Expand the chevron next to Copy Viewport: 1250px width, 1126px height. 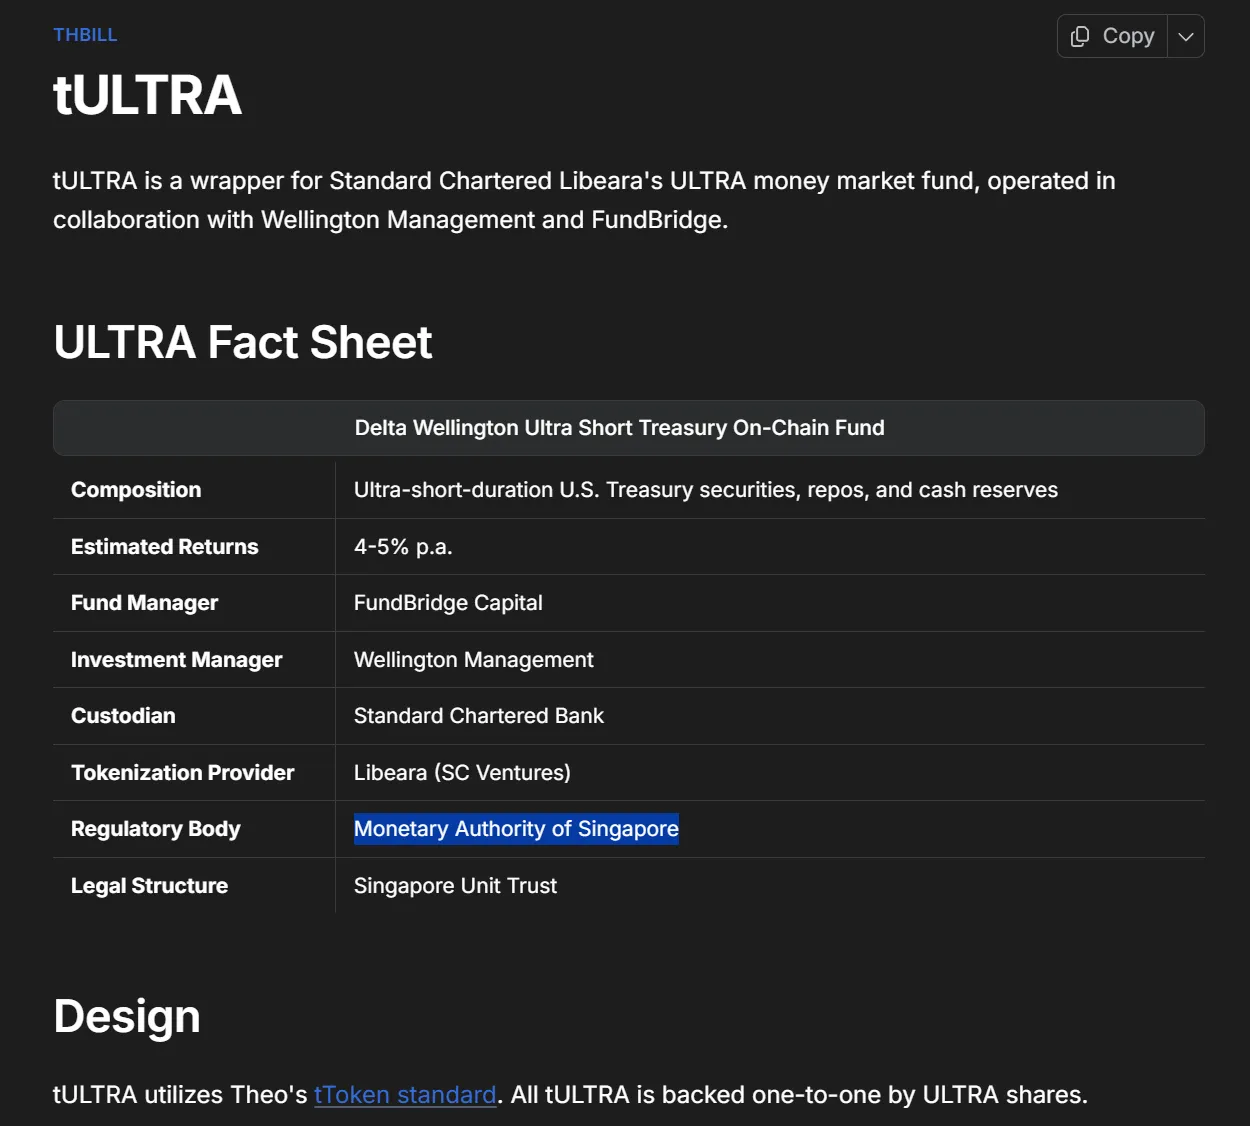[1186, 37]
